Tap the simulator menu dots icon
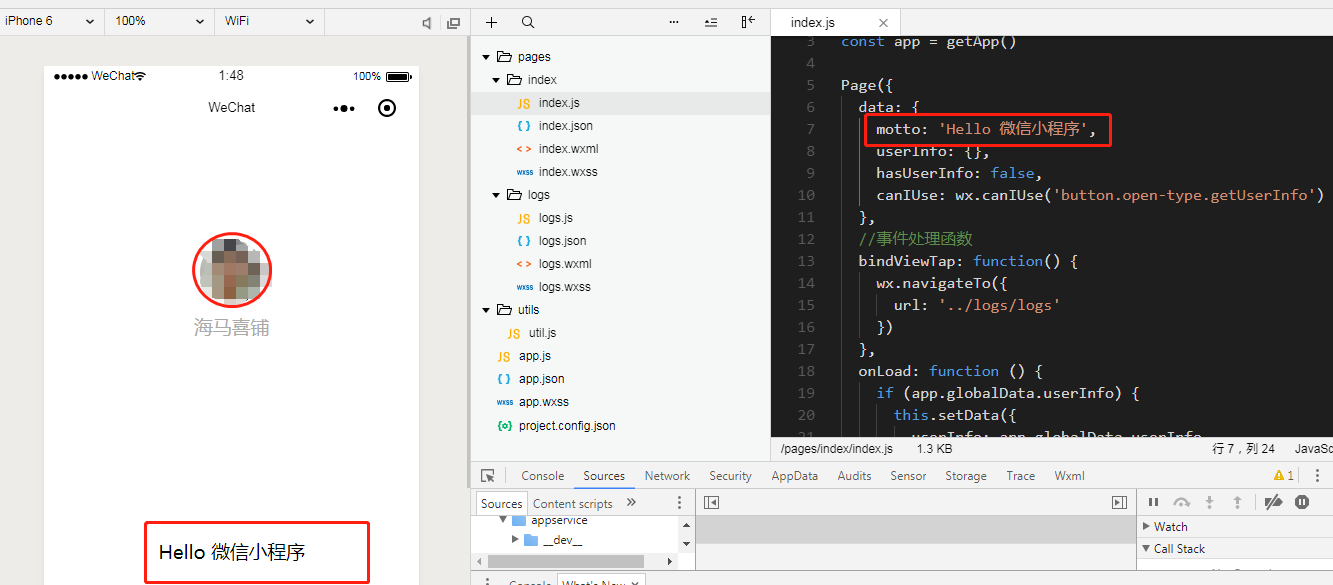The image size is (1333, 585). tap(344, 108)
